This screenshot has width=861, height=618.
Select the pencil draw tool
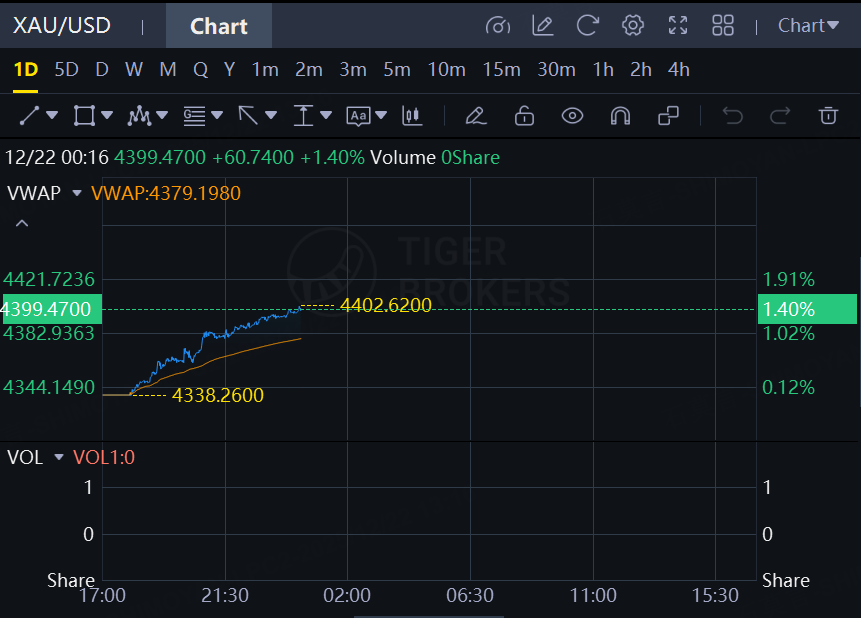[476, 116]
